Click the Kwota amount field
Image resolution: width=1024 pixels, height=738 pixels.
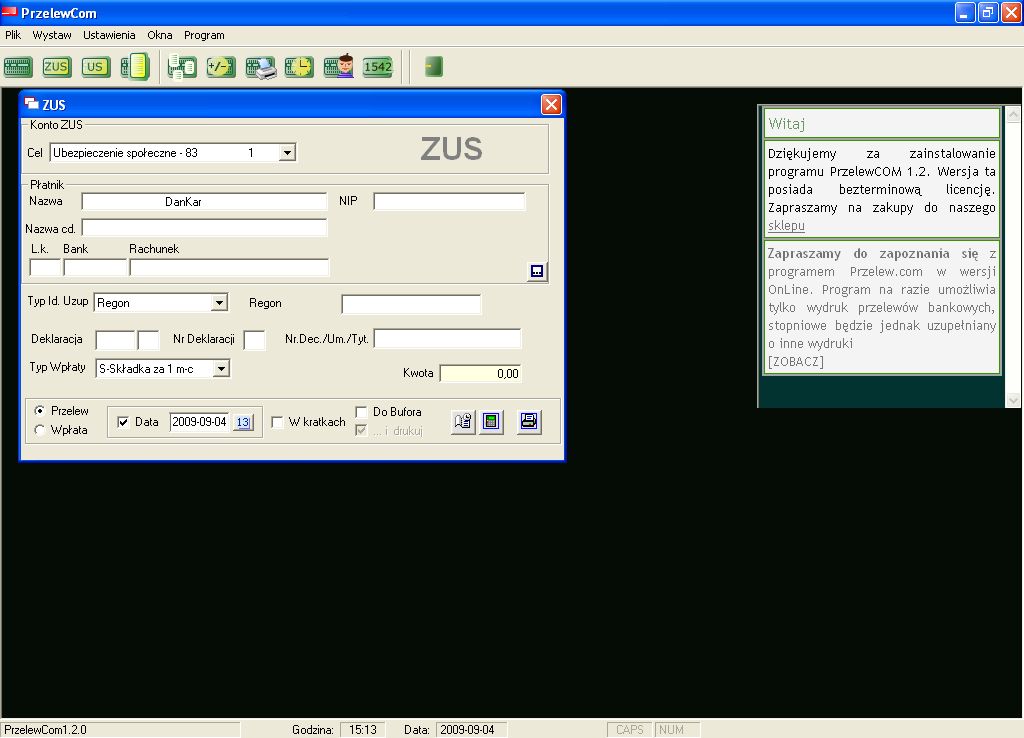pos(481,374)
